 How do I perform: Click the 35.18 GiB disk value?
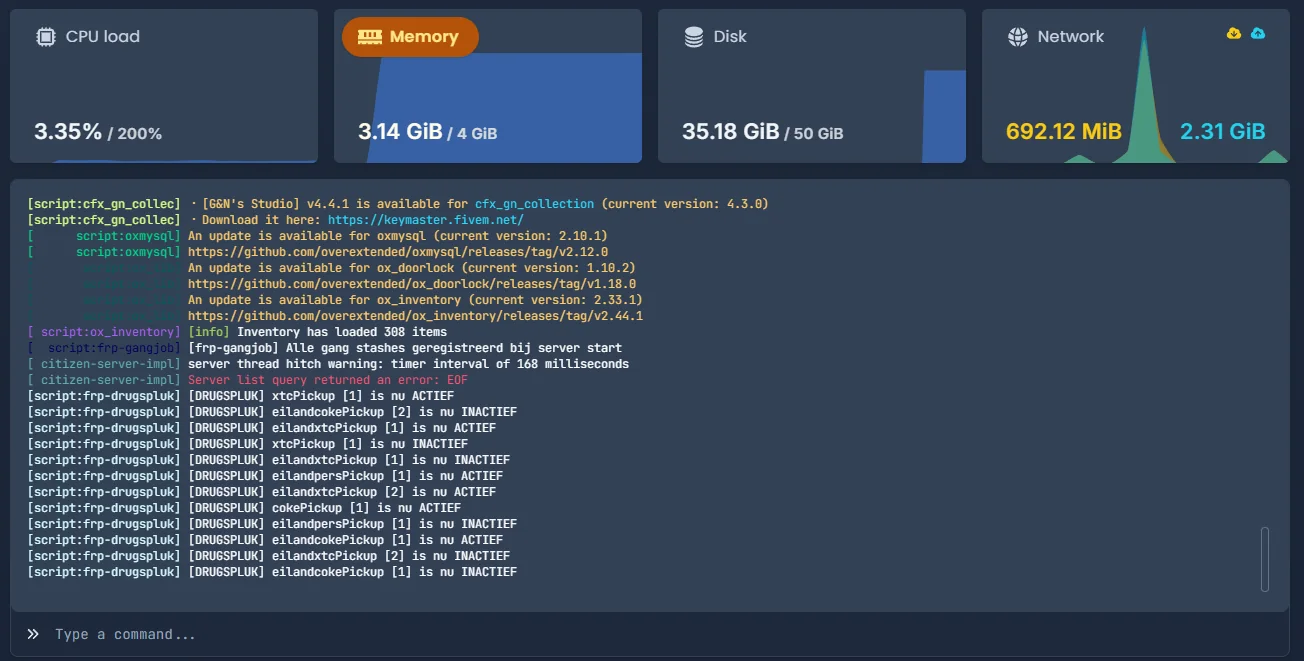coord(730,131)
